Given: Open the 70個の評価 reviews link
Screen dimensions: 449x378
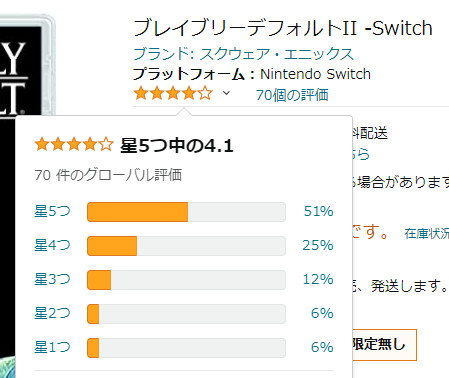Looking at the screenshot, I should (x=292, y=95).
